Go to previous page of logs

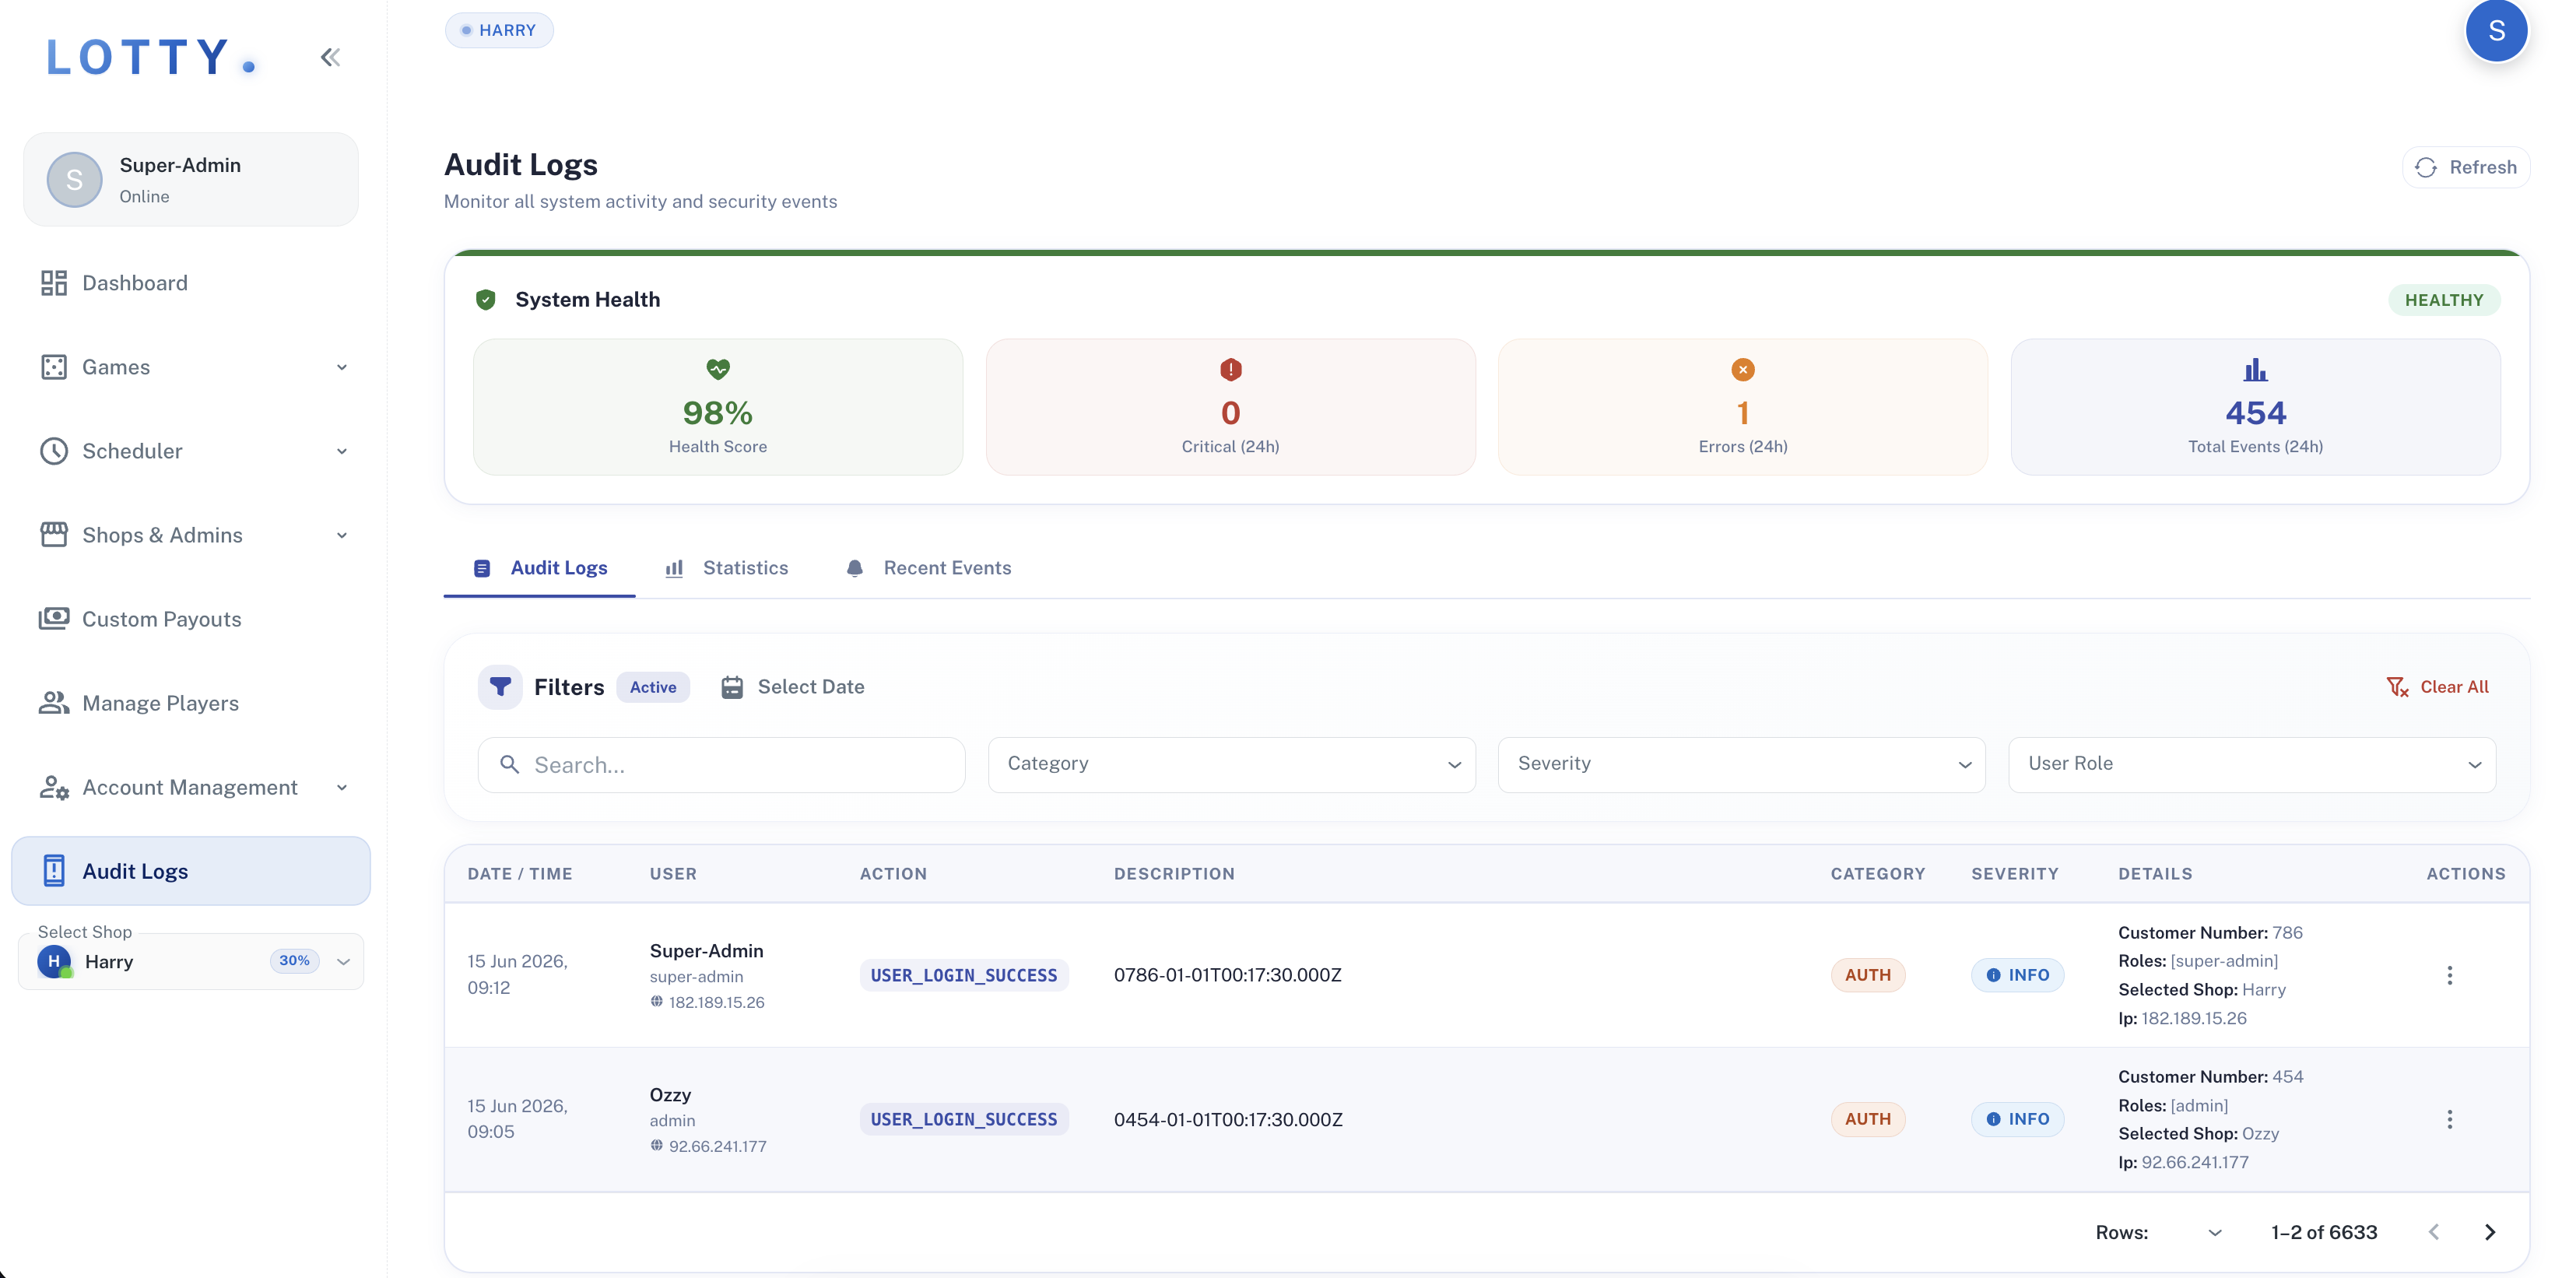(2434, 1232)
